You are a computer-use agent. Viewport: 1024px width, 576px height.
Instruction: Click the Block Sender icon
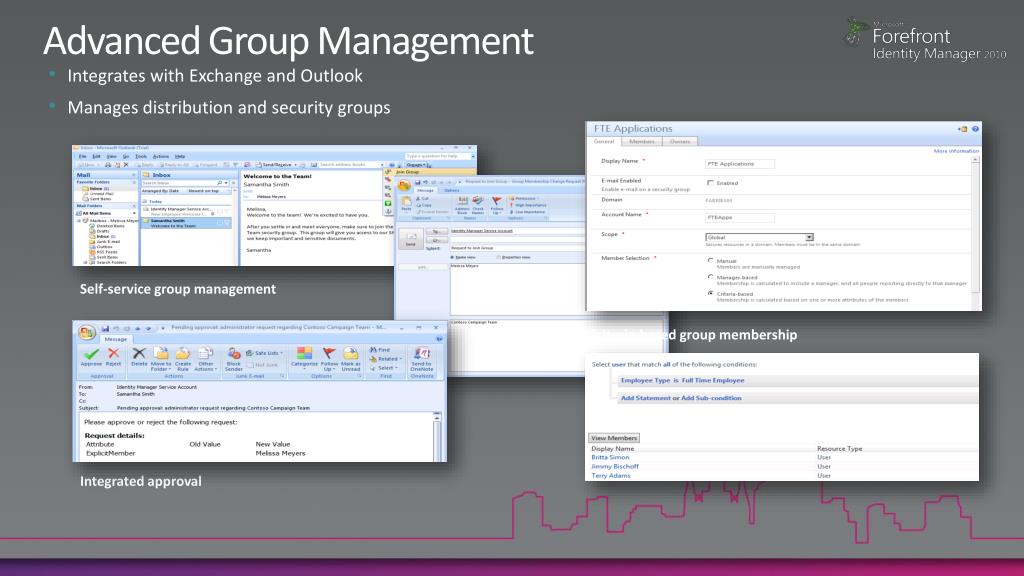[x=234, y=353]
